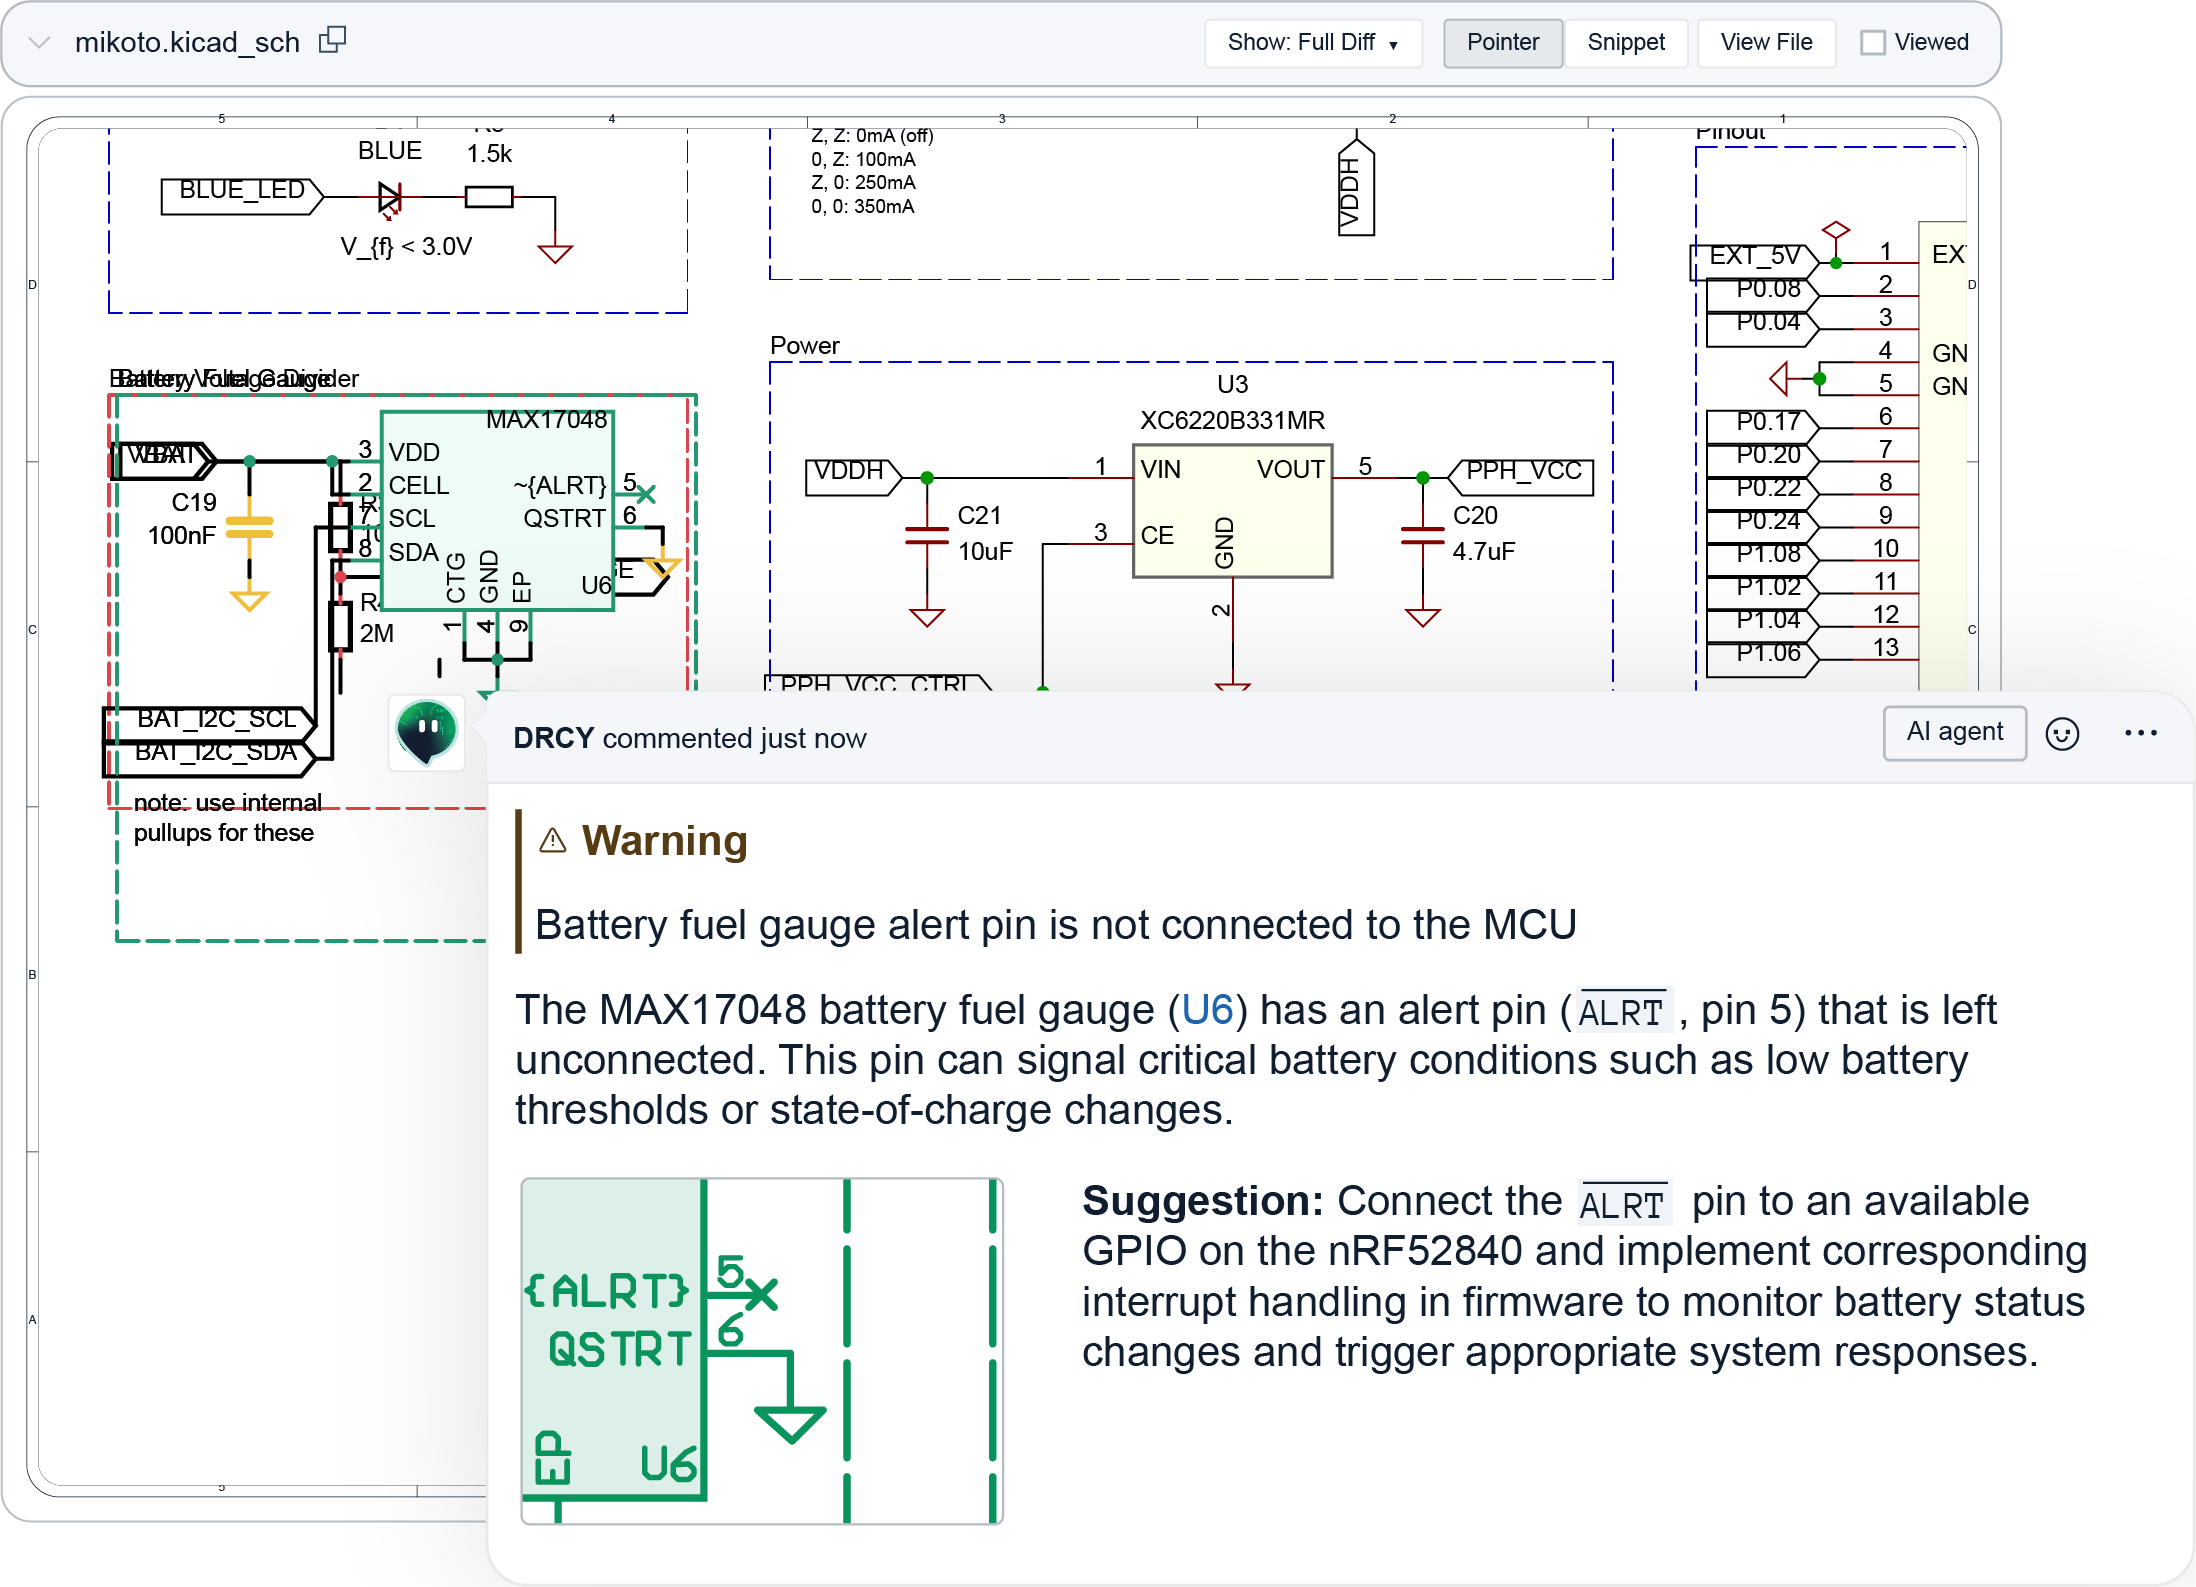Select the U3 XC6220B331MR regulator symbol
This screenshot has width=2196, height=1587.
(1232, 510)
